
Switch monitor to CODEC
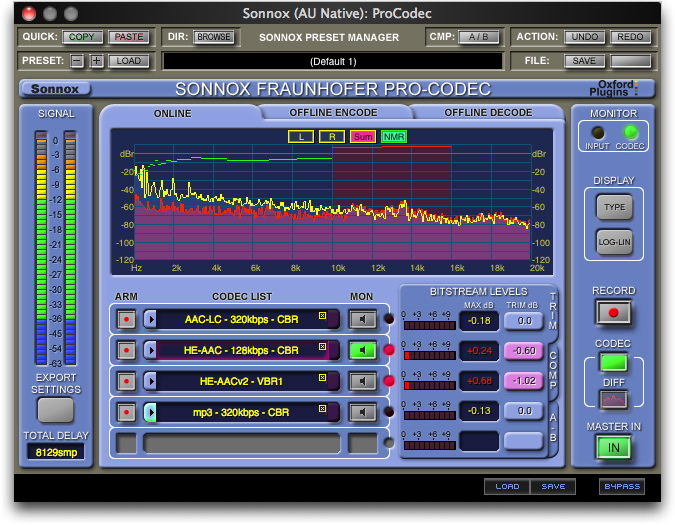[x=630, y=132]
